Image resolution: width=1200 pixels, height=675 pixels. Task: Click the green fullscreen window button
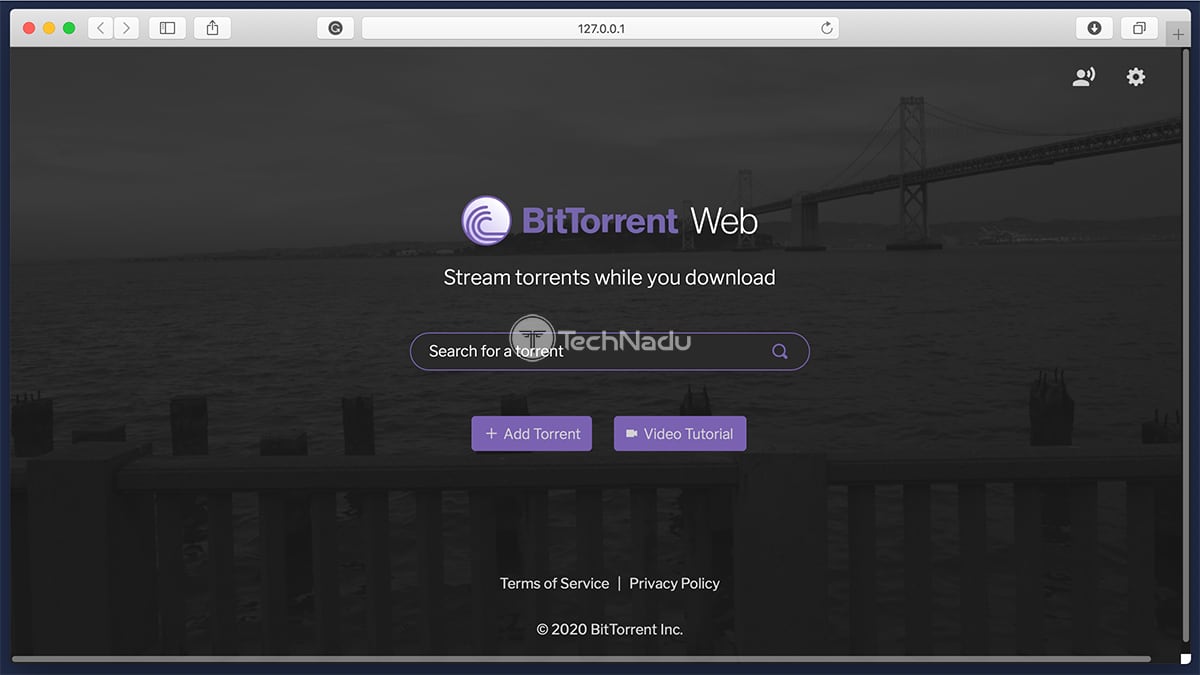tap(69, 28)
